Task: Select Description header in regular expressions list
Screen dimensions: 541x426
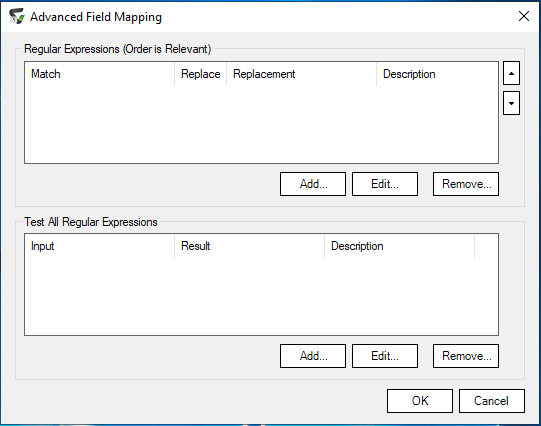Action: (437, 74)
